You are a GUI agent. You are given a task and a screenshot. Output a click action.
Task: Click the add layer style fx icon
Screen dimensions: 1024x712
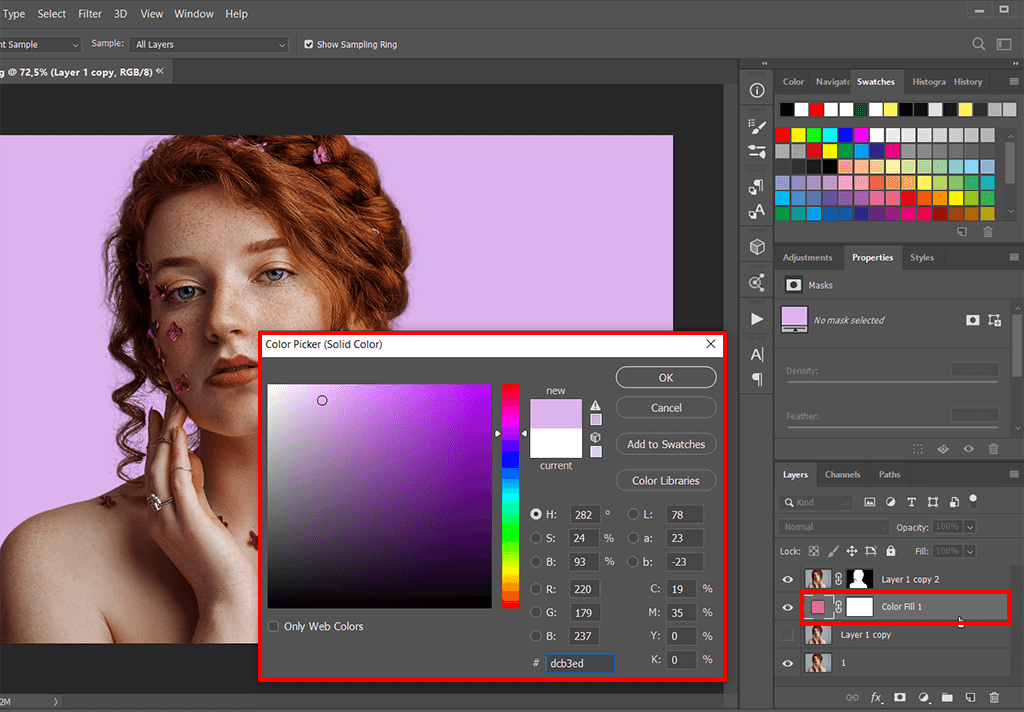click(877, 697)
